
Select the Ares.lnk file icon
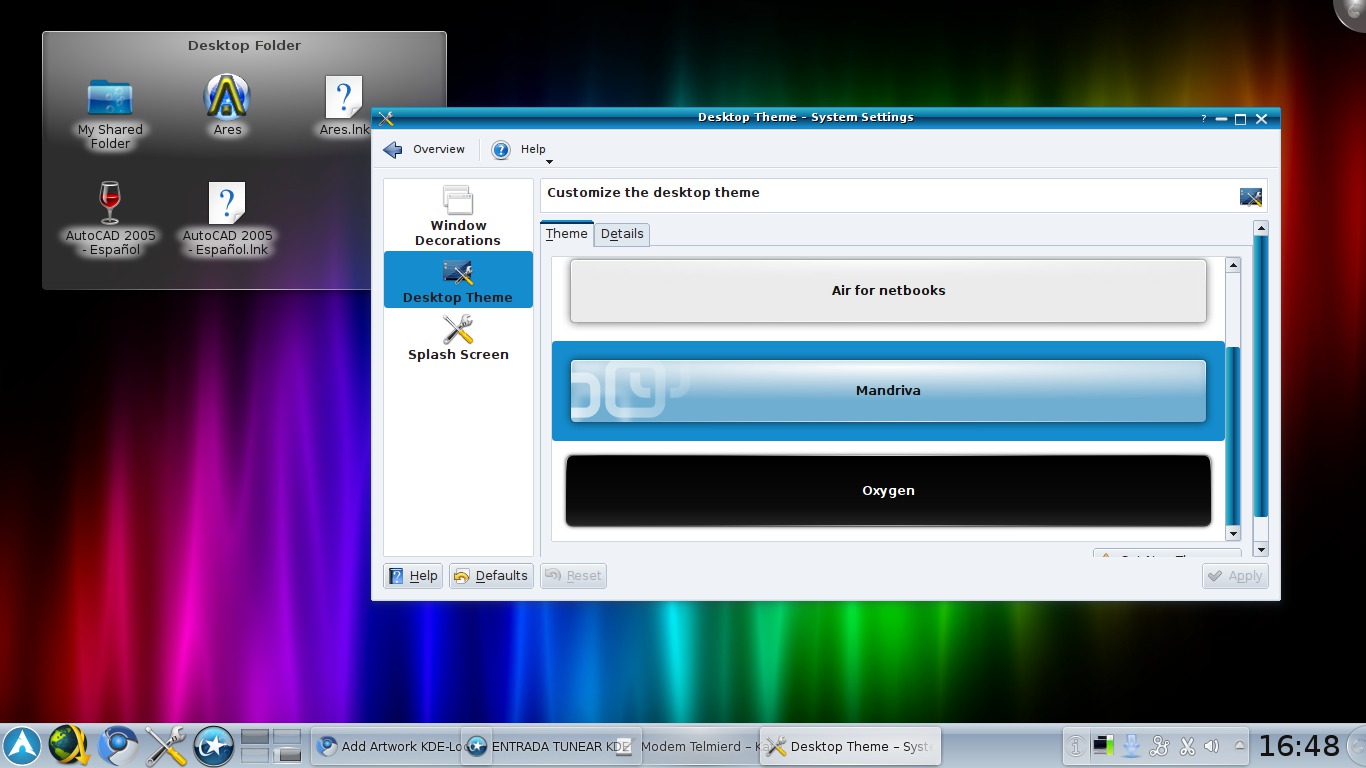344,107
